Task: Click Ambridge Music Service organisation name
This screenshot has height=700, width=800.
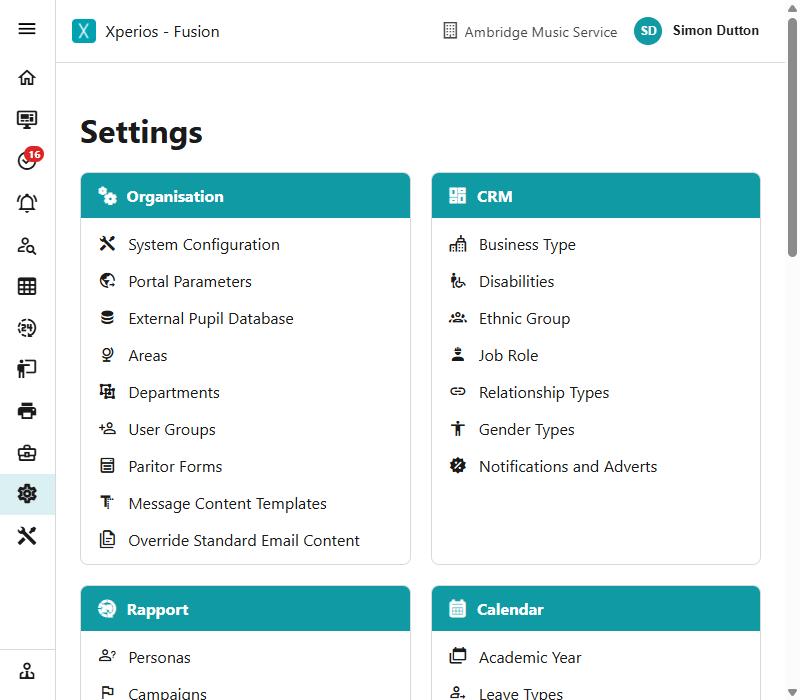Action: point(540,32)
